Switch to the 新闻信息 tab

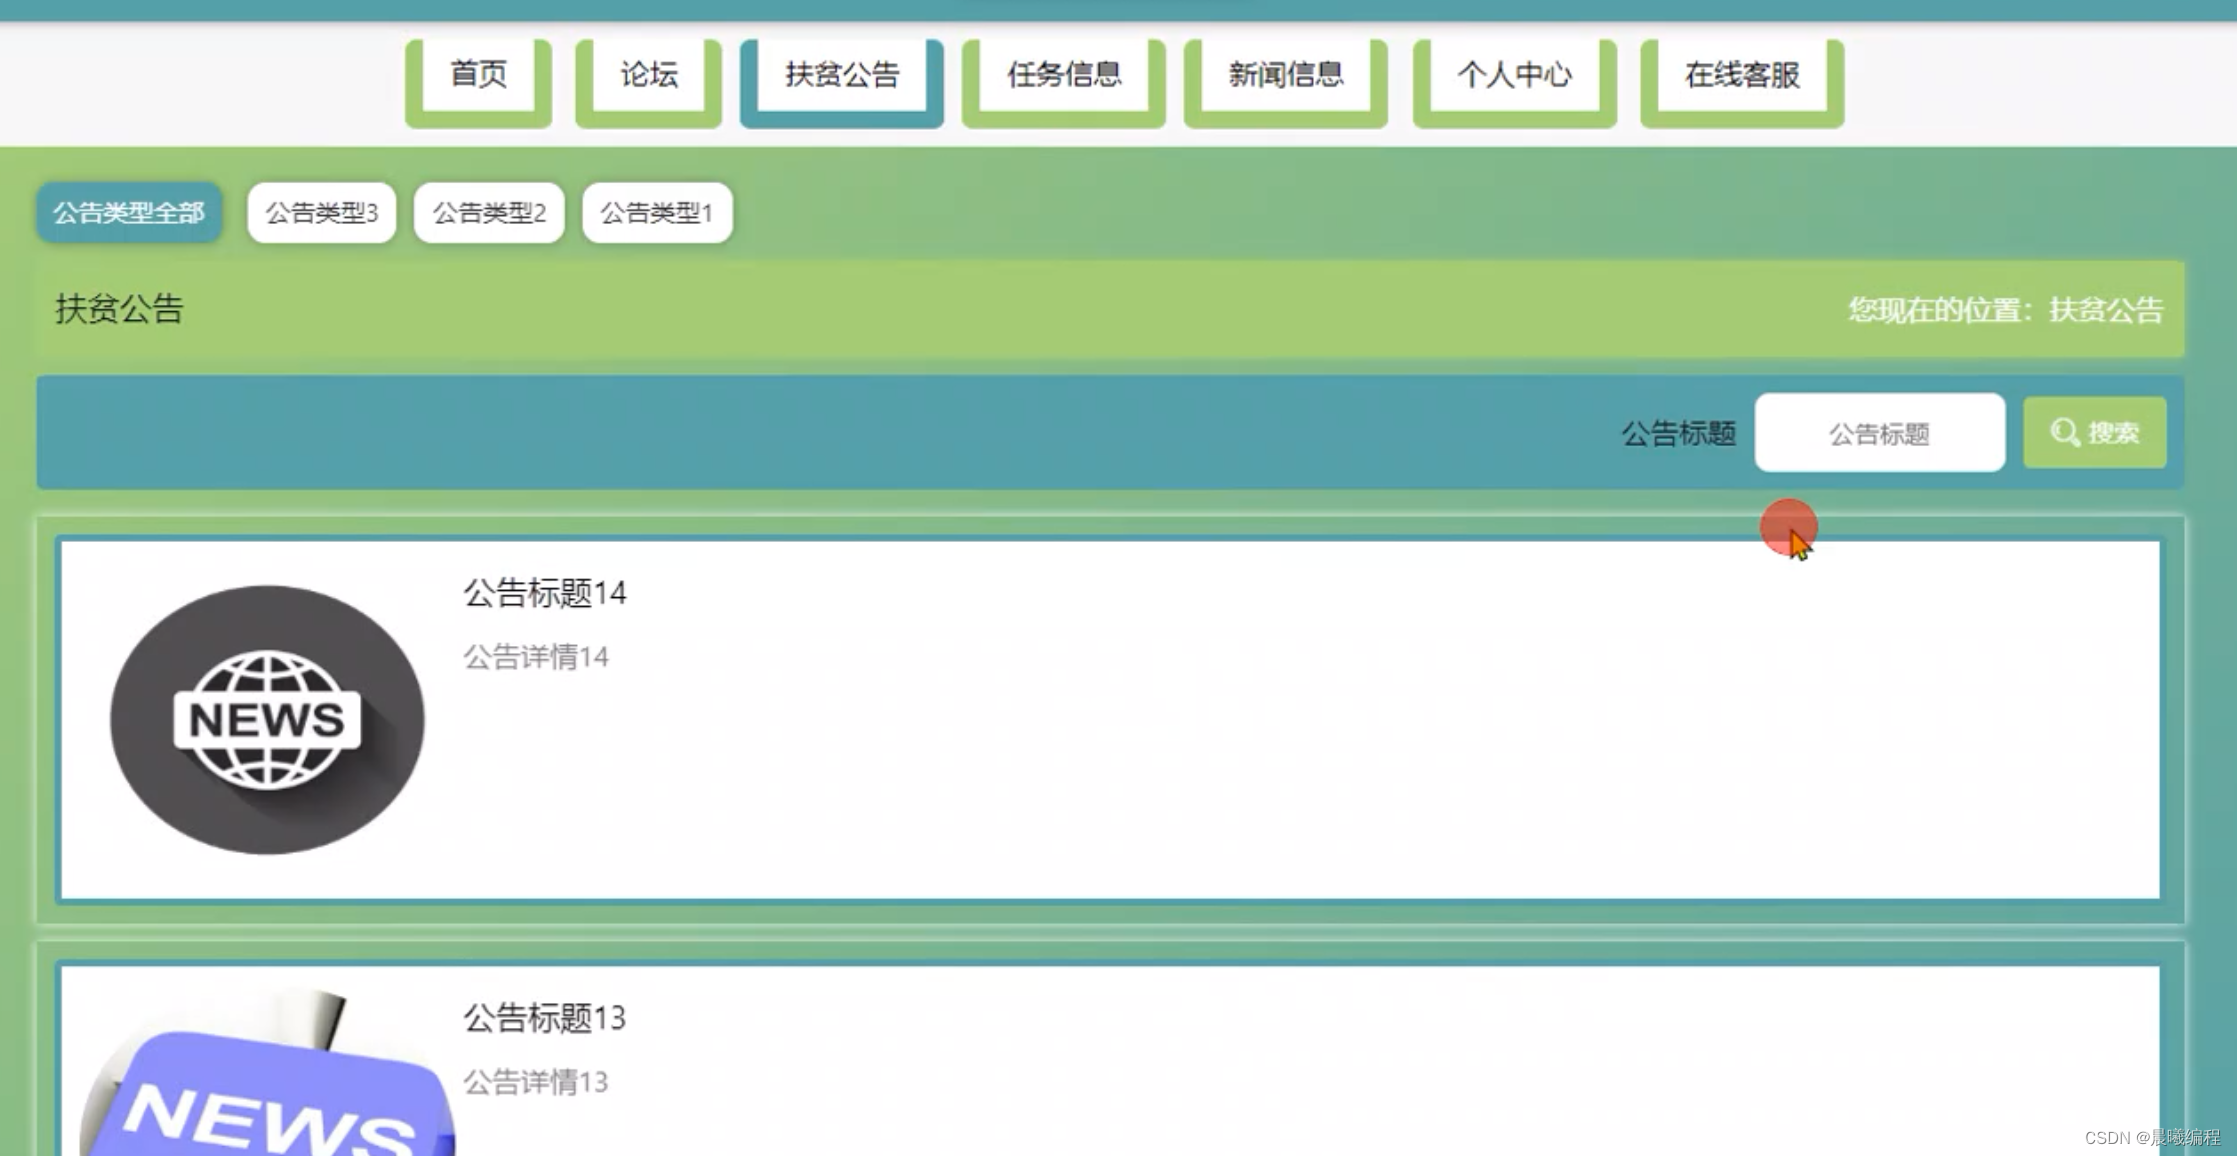point(1285,75)
